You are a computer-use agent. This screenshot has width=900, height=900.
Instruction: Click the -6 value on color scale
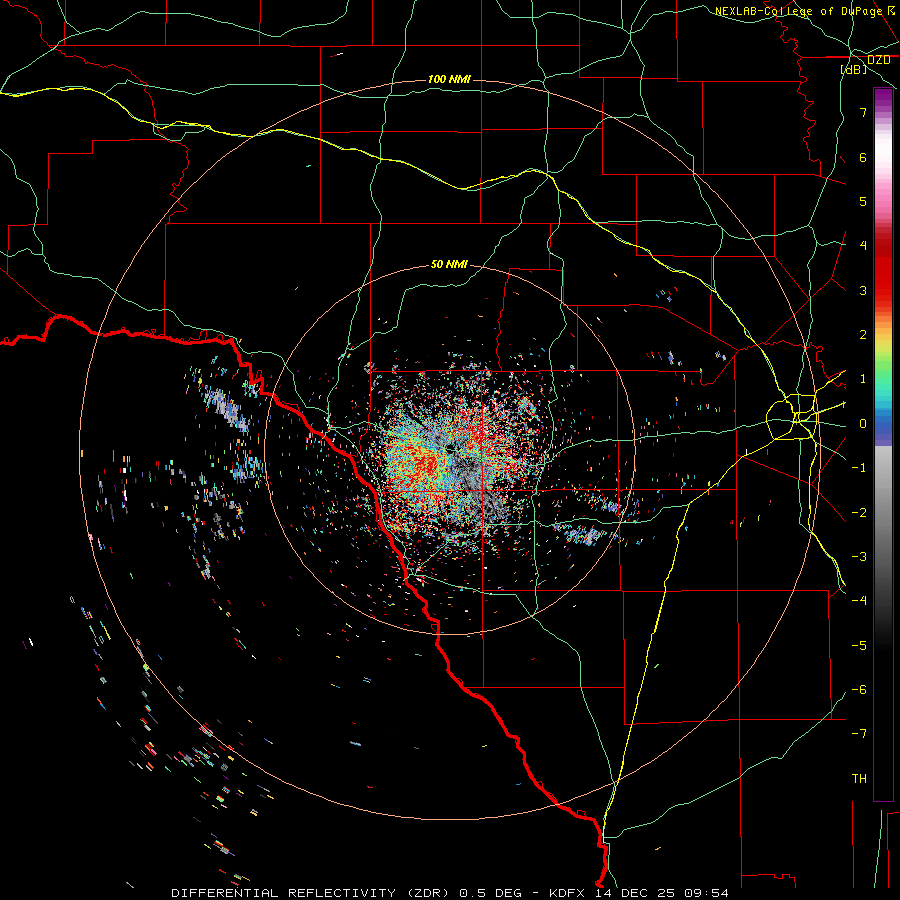859,690
